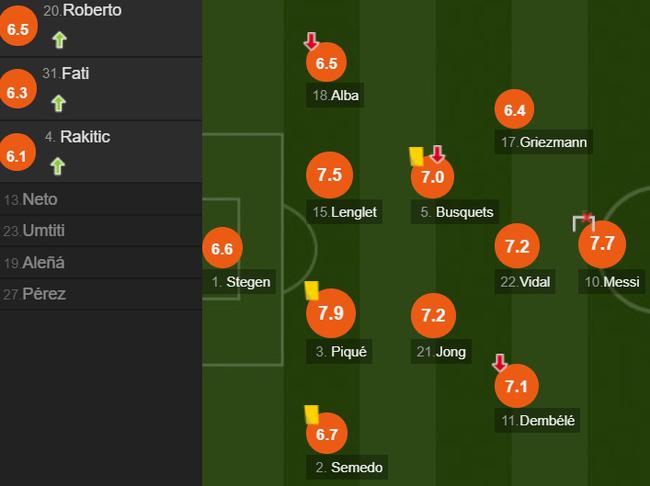Click Rakitic's 6.1 rating badge
The width and height of the screenshot is (650, 486).
18,156
